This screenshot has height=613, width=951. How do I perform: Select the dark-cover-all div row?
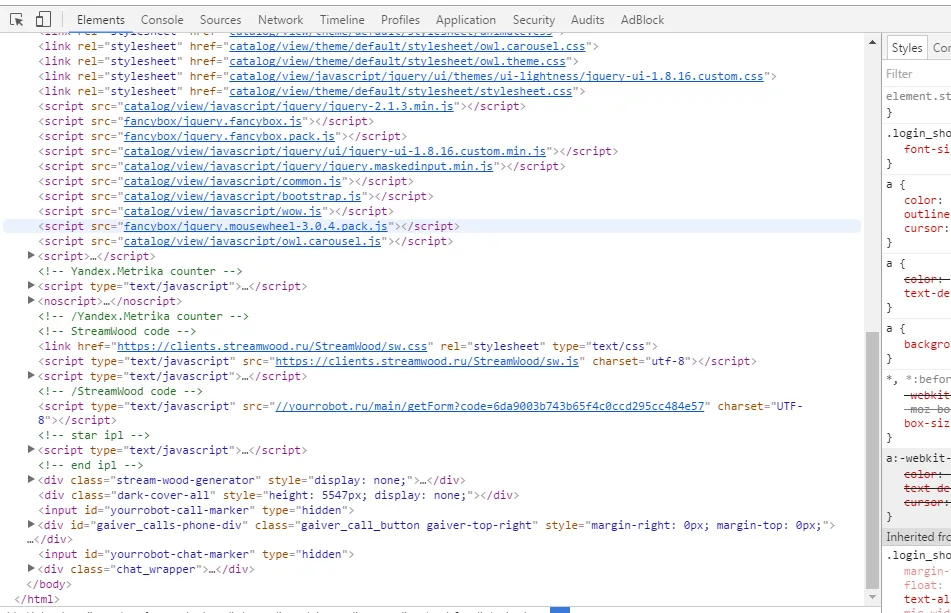pos(279,495)
